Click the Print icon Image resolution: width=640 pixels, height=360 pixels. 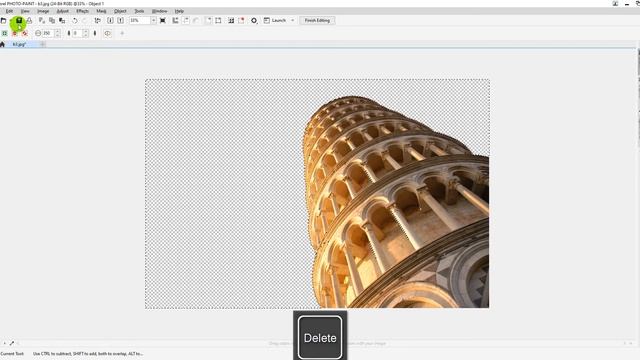pyautogui.click(x=29, y=20)
